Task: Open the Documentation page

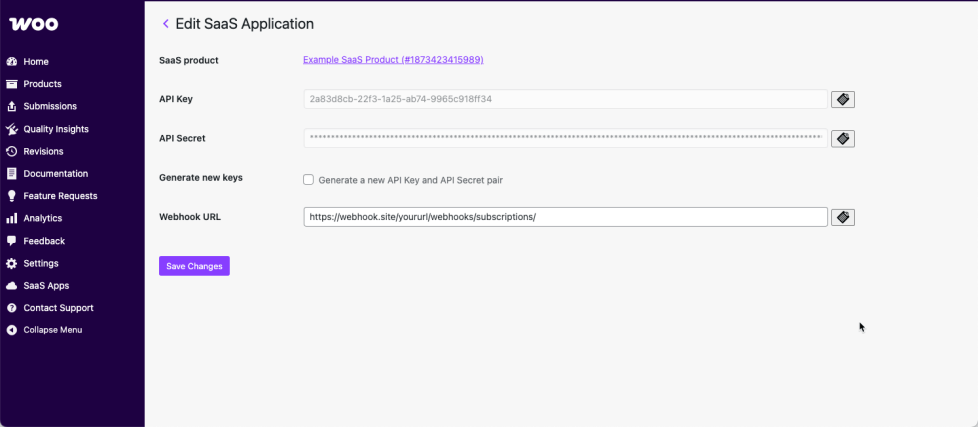Action: tap(55, 174)
